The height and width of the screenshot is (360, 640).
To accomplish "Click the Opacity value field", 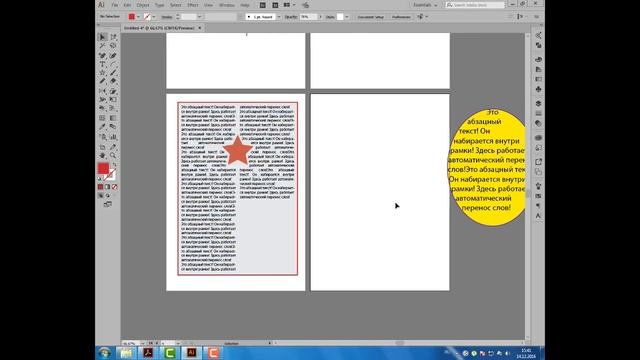I will pos(308,17).
